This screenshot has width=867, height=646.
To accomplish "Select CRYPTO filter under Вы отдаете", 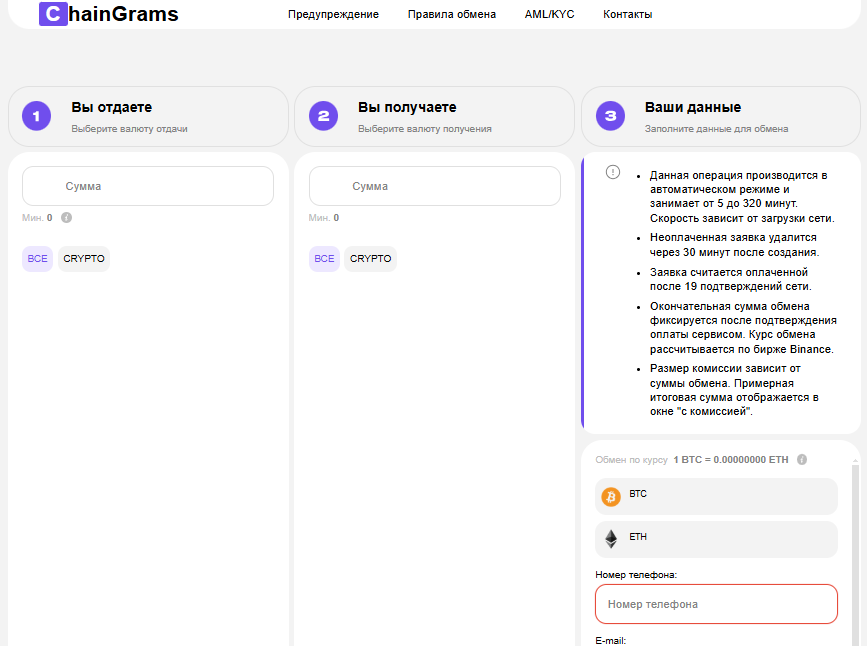I will tap(84, 259).
